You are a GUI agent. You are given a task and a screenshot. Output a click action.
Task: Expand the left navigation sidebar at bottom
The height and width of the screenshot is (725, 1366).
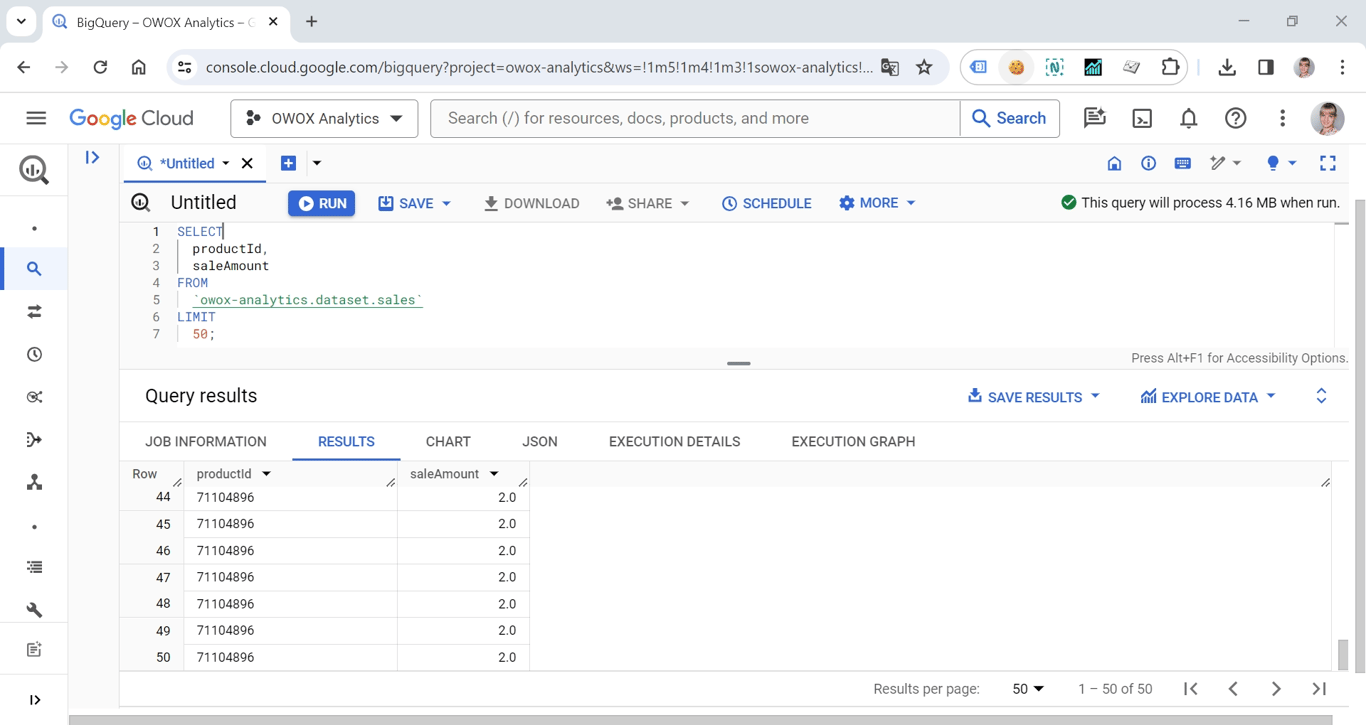point(34,700)
